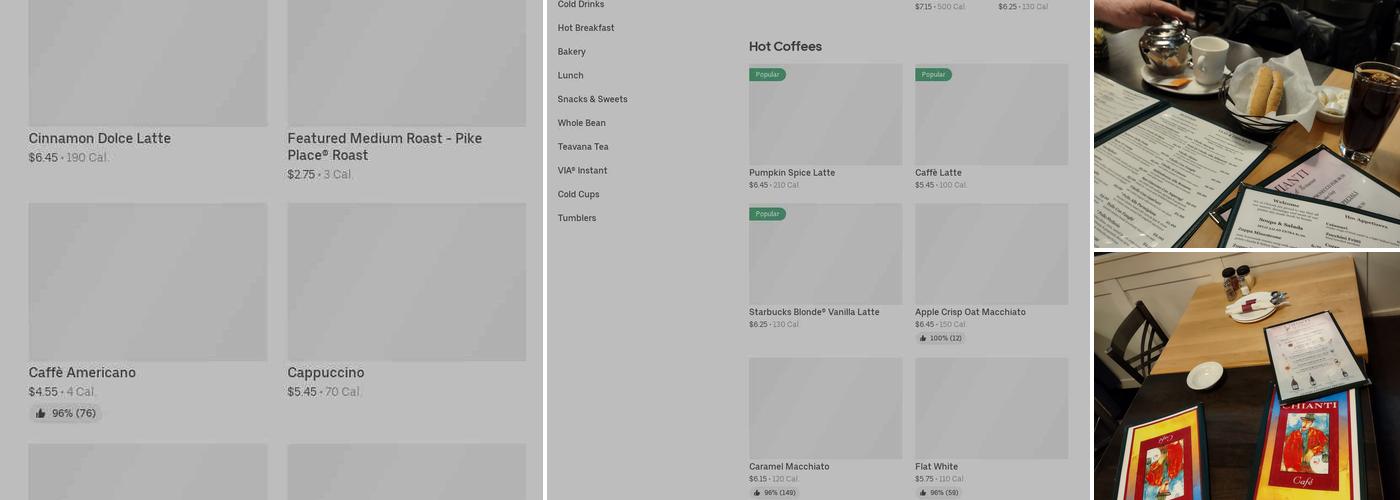1400x500 pixels.
Task: Open Featured Medium Roast Pike Place Roast
Action: point(385,147)
